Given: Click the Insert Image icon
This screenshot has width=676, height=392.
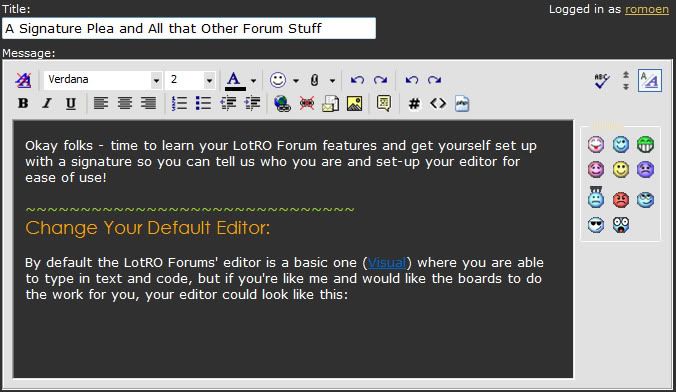Looking at the screenshot, I should point(354,104).
